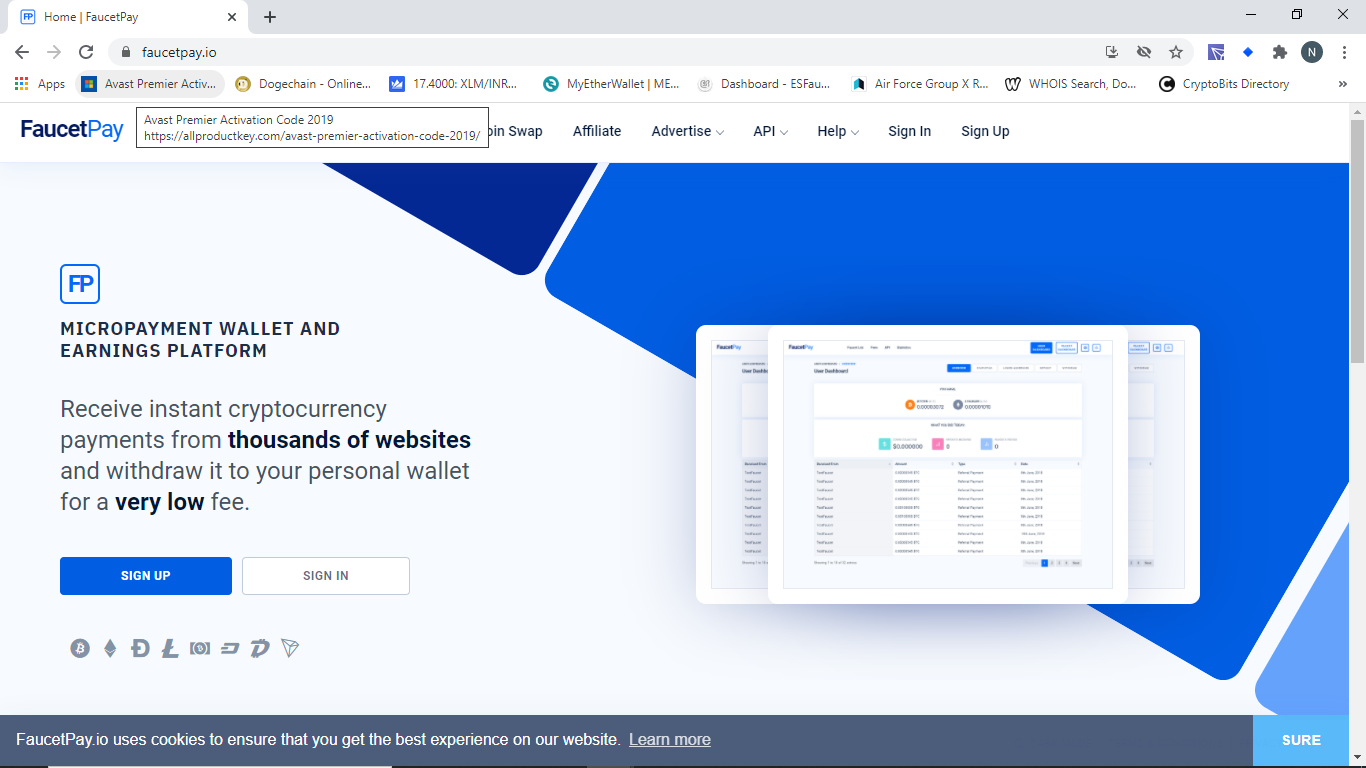Click Sign Up in the top navigation
Screen dimensions: 1366x768
[x=985, y=131]
